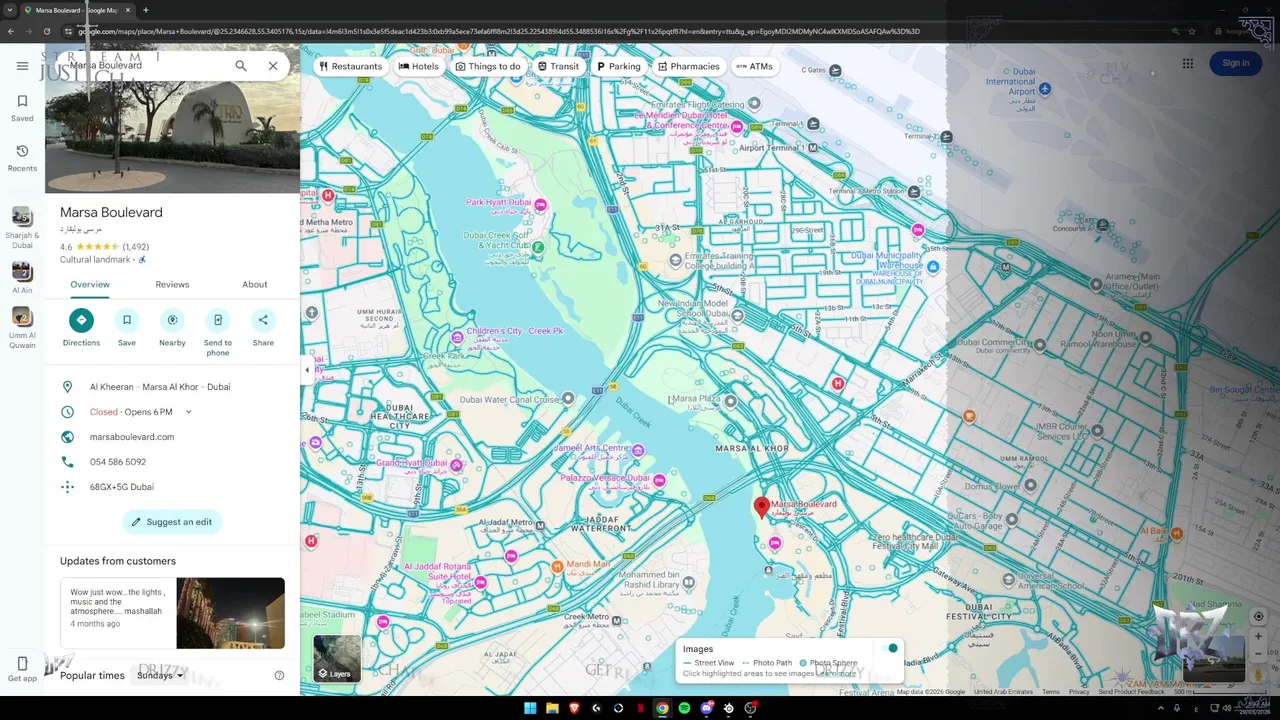1280x720 pixels.
Task: Click the red Marsa Boulevard map pin
Action: [x=761, y=507]
